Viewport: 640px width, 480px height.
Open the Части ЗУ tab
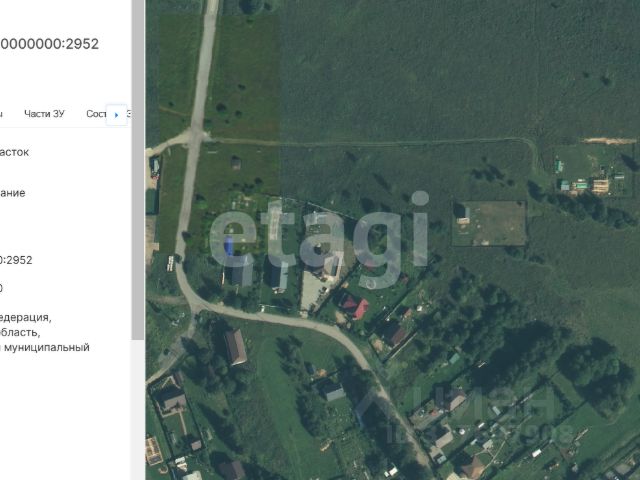tap(44, 114)
